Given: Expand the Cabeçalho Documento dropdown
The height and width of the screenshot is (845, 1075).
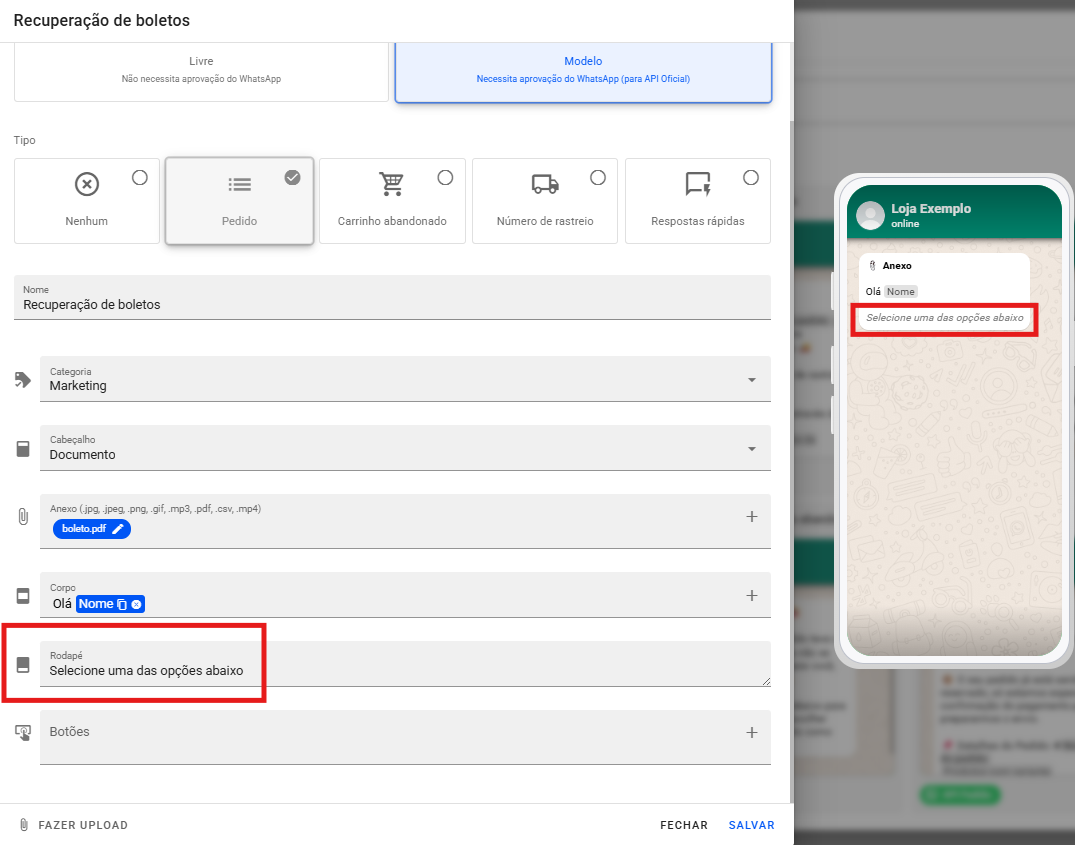Looking at the screenshot, I should [x=751, y=449].
